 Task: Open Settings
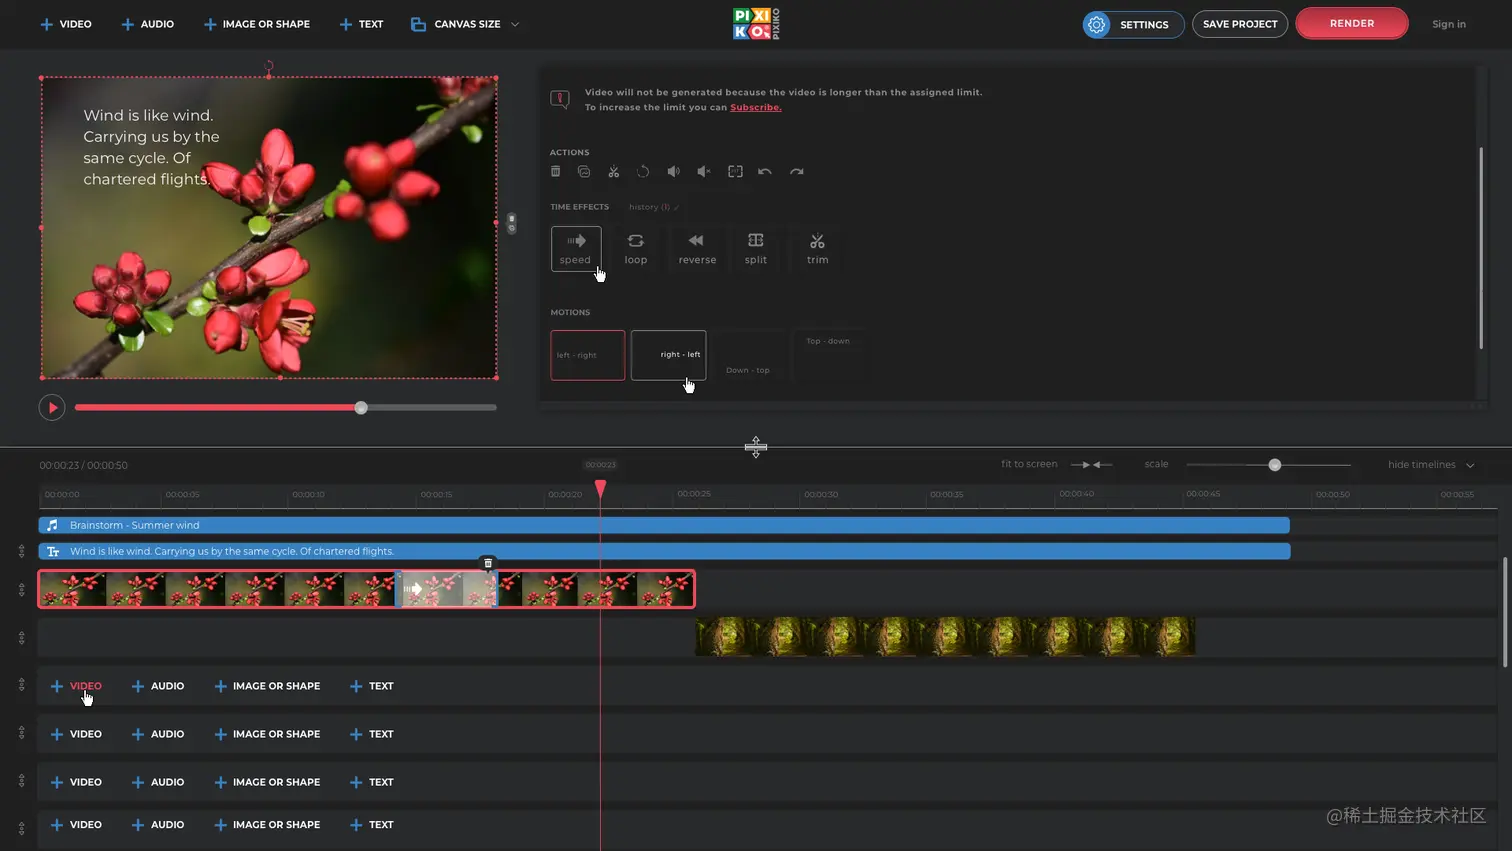tap(1133, 24)
